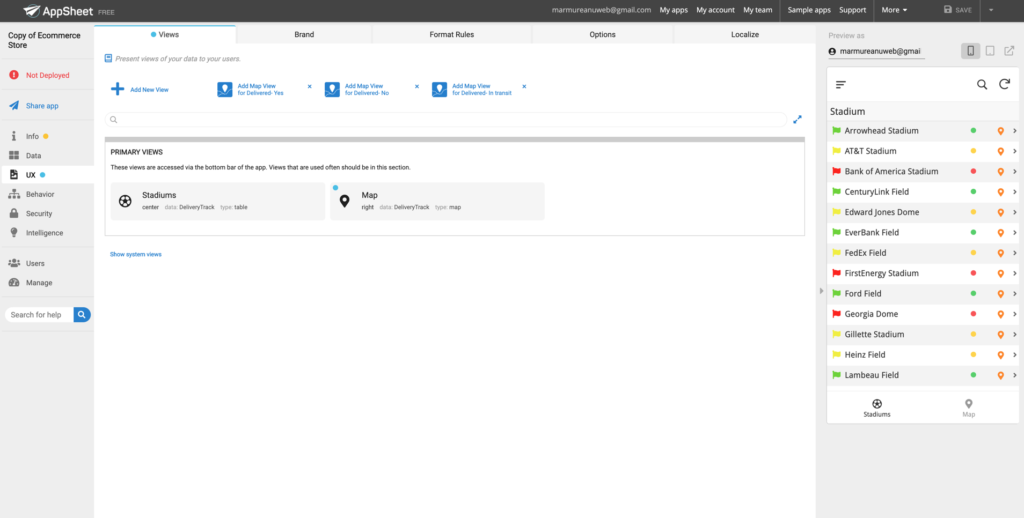The image size is (1024, 518).
Task: Select tablet preview mode icon
Action: point(990,51)
